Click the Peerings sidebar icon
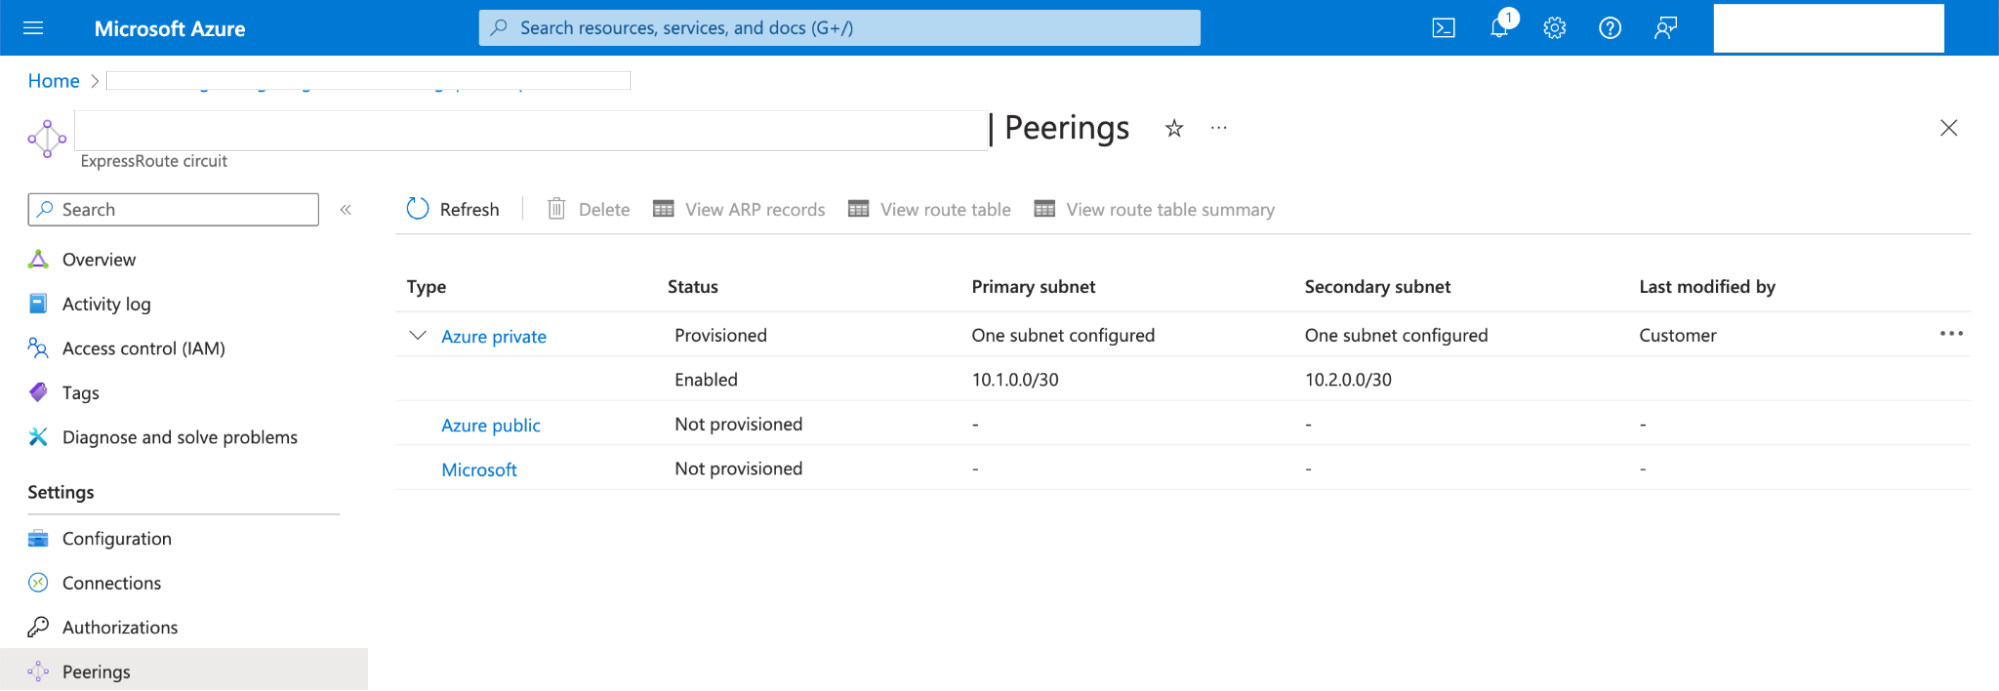Viewport: 1999px width, 691px height. 38,671
